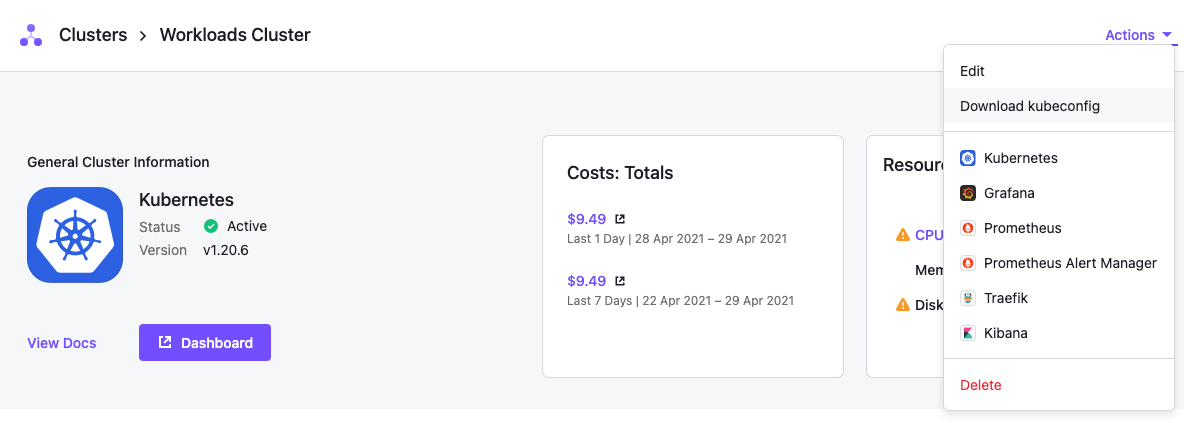This screenshot has width=1184, height=423.
Task: Click the Traefik icon in Actions menu
Action: (x=968, y=298)
